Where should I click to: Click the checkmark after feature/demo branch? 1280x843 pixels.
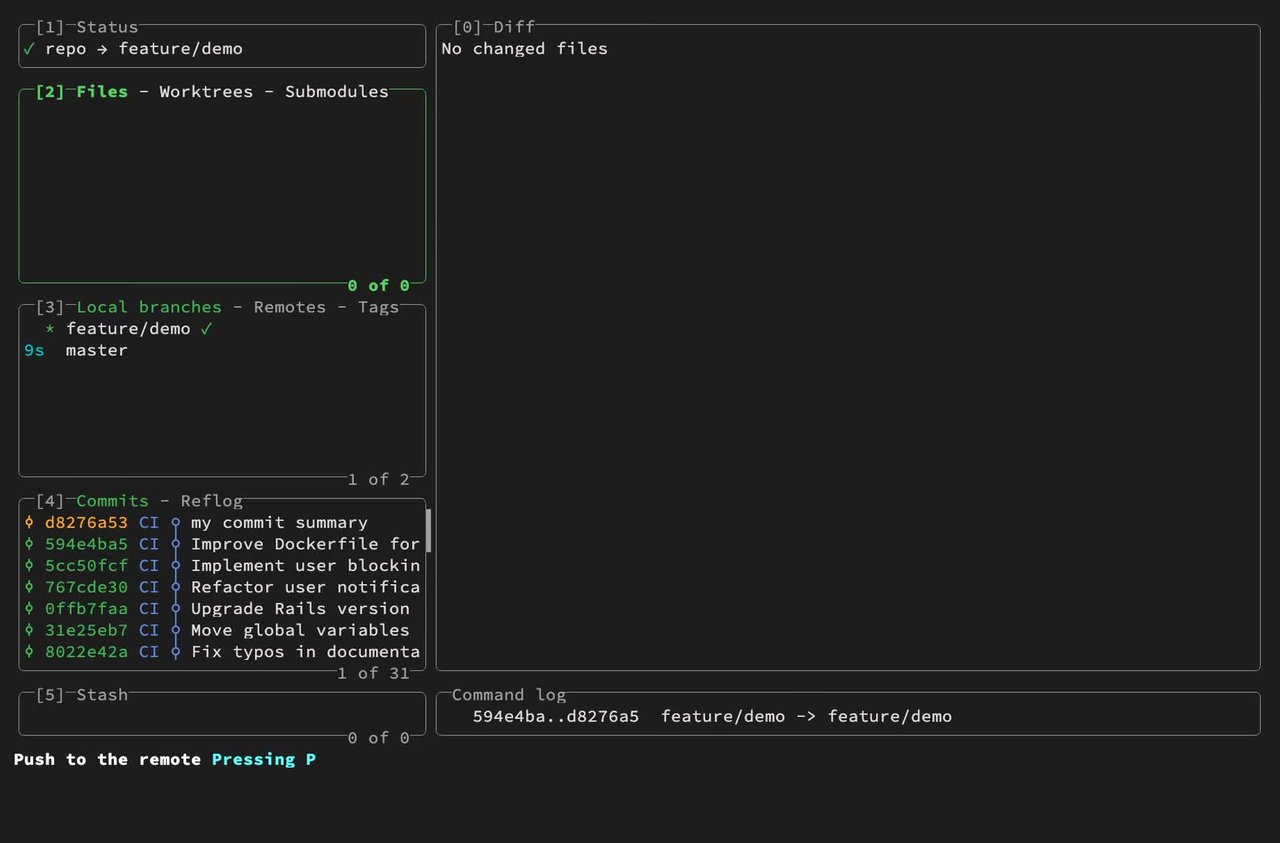pos(207,329)
